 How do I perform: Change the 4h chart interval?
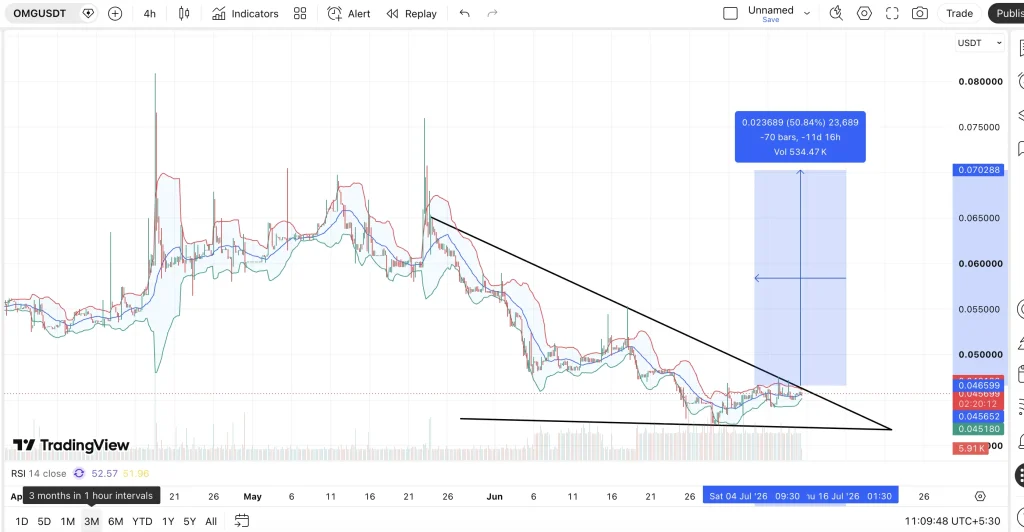pos(150,13)
